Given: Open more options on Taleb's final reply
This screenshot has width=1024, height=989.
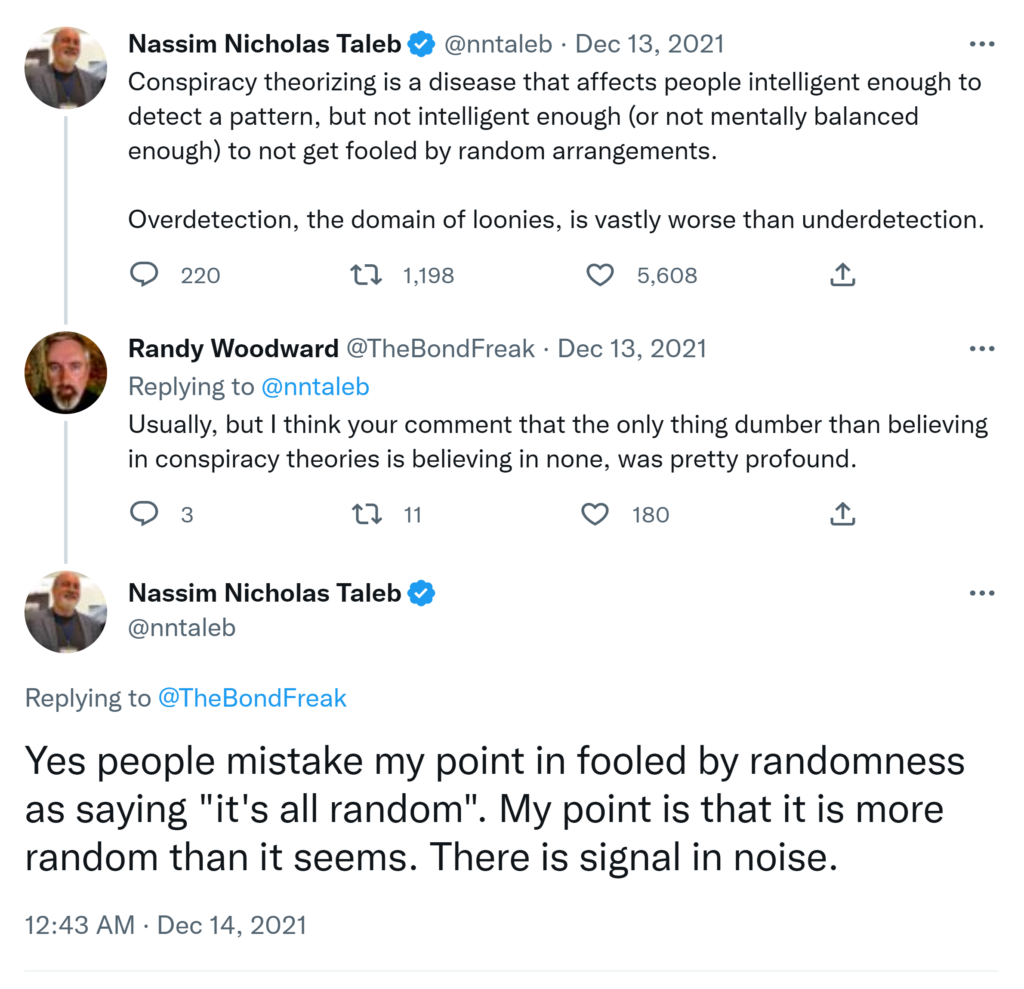Looking at the screenshot, I should click(x=983, y=593).
